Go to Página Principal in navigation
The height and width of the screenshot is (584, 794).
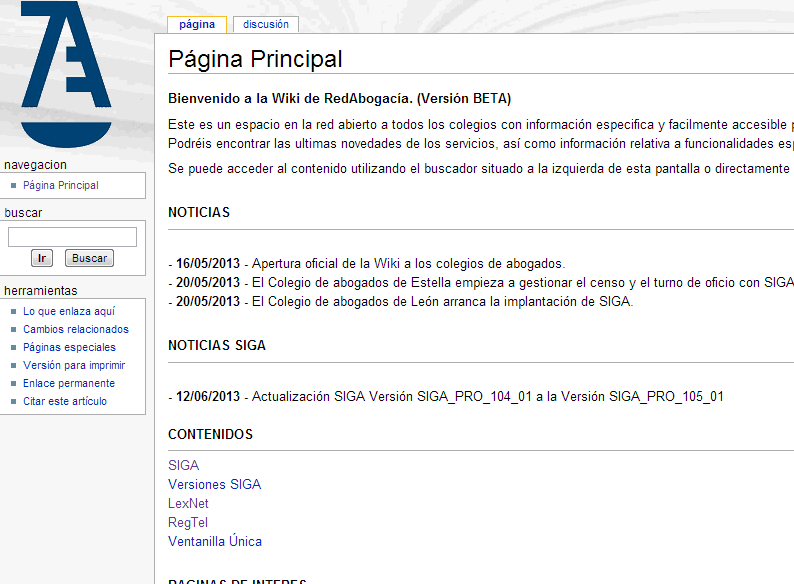[61, 185]
